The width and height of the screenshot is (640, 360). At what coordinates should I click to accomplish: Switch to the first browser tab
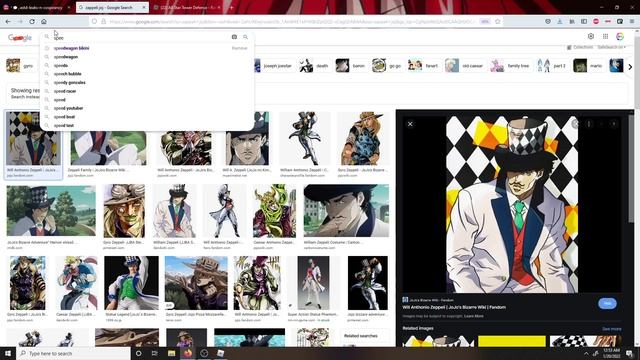click(x=37, y=7)
